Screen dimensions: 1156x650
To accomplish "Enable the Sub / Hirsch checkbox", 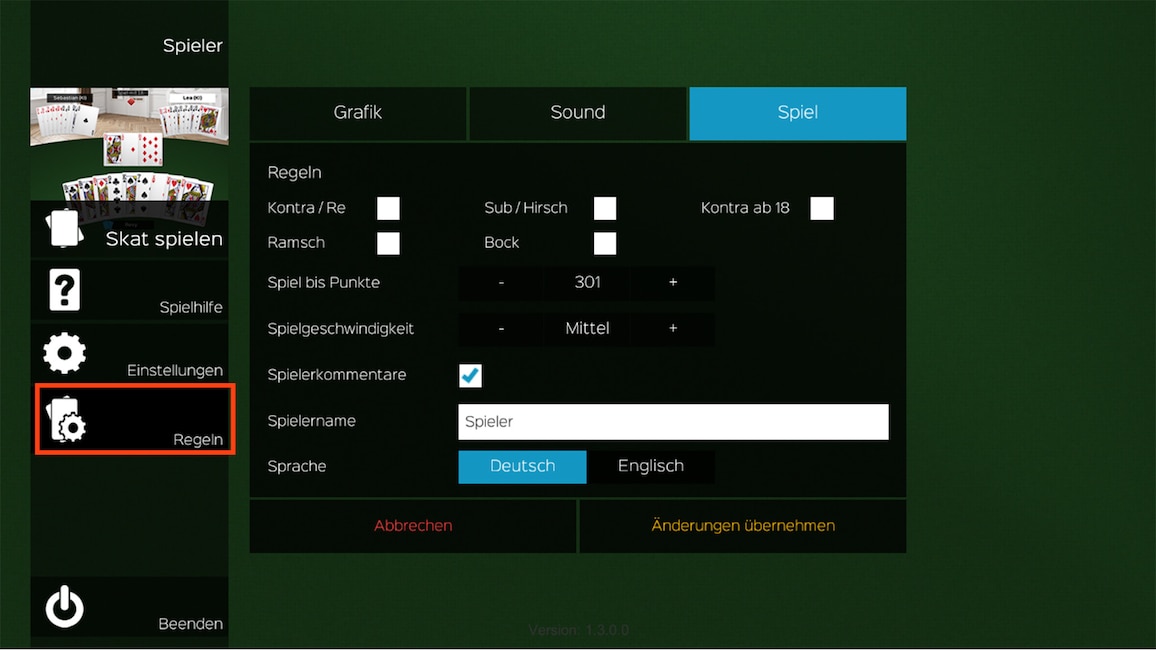I will tap(605, 209).
